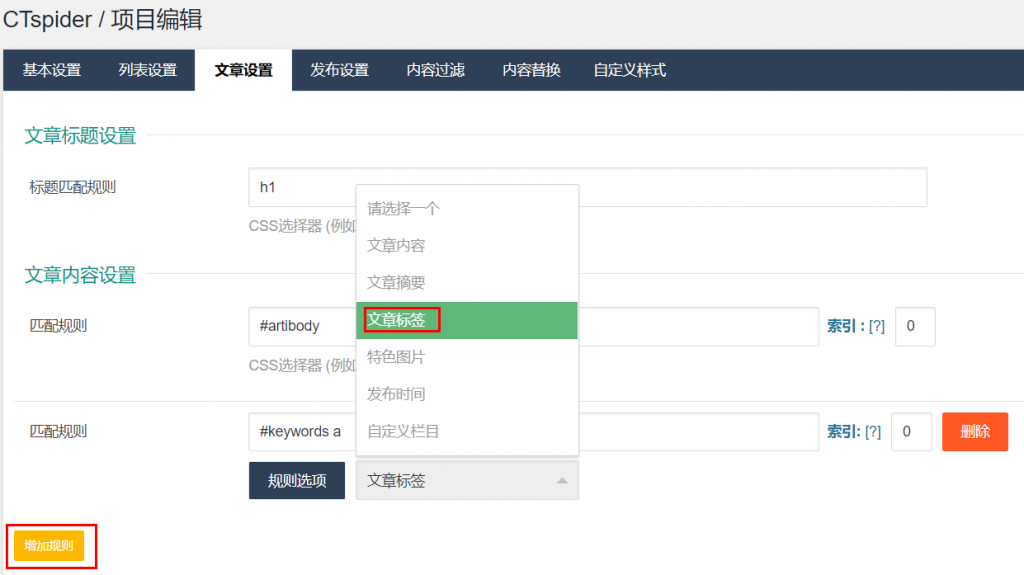Open the 自定义样式 tab
The image size is (1024, 575).
tap(630, 70)
